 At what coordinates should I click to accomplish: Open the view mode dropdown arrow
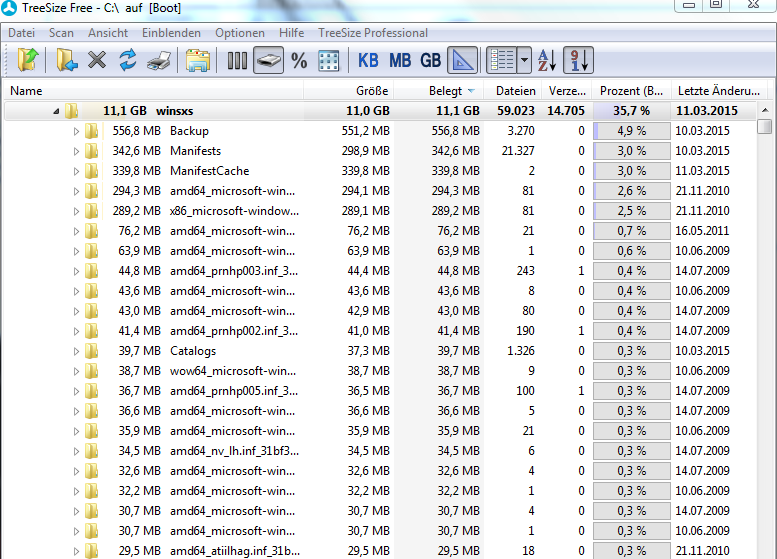(x=524, y=60)
